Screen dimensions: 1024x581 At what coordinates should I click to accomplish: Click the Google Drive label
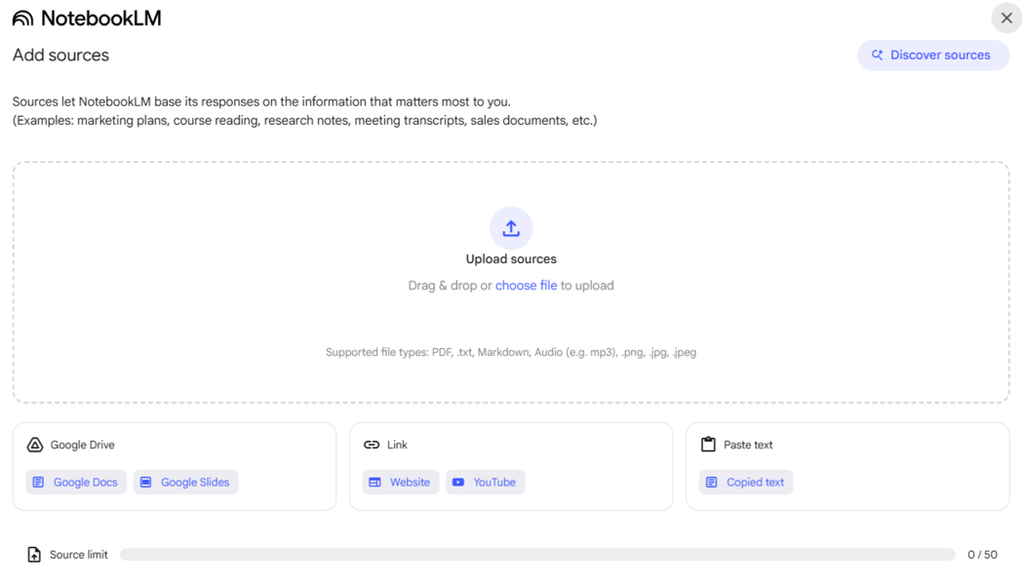[x=82, y=445]
